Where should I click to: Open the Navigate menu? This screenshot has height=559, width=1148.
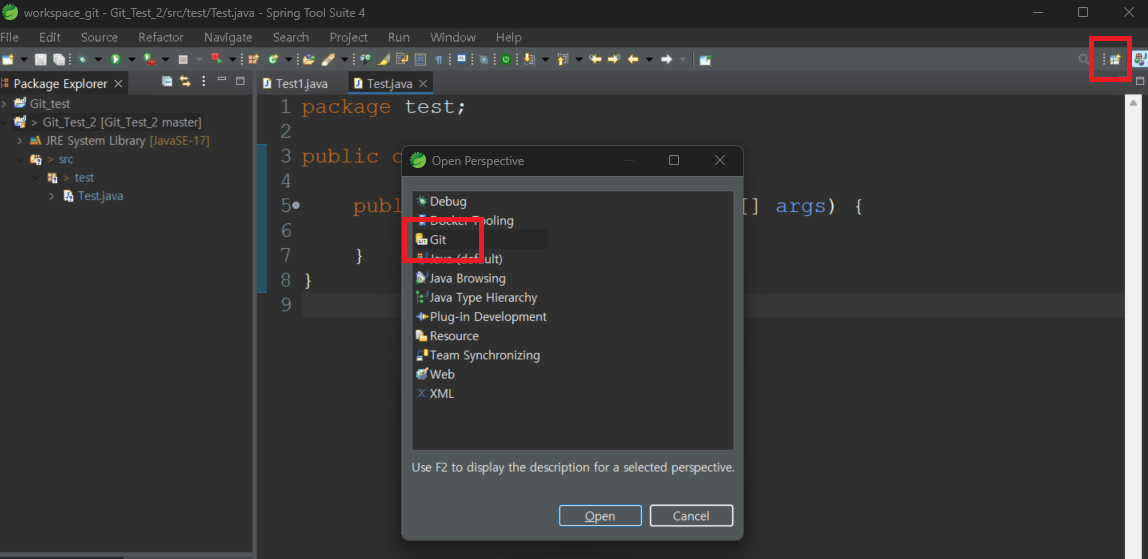228,37
